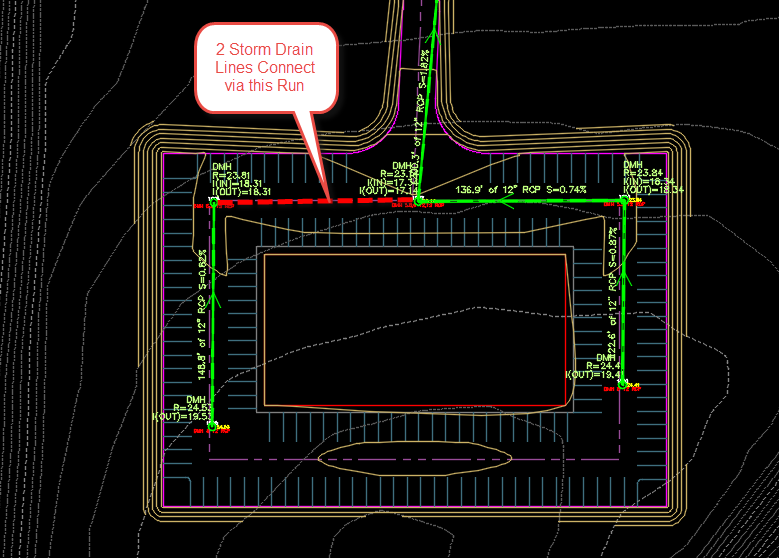Click the flow arrow on the S=0.74% pipe
The width and height of the screenshot is (779, 558).
click(506, 201)
